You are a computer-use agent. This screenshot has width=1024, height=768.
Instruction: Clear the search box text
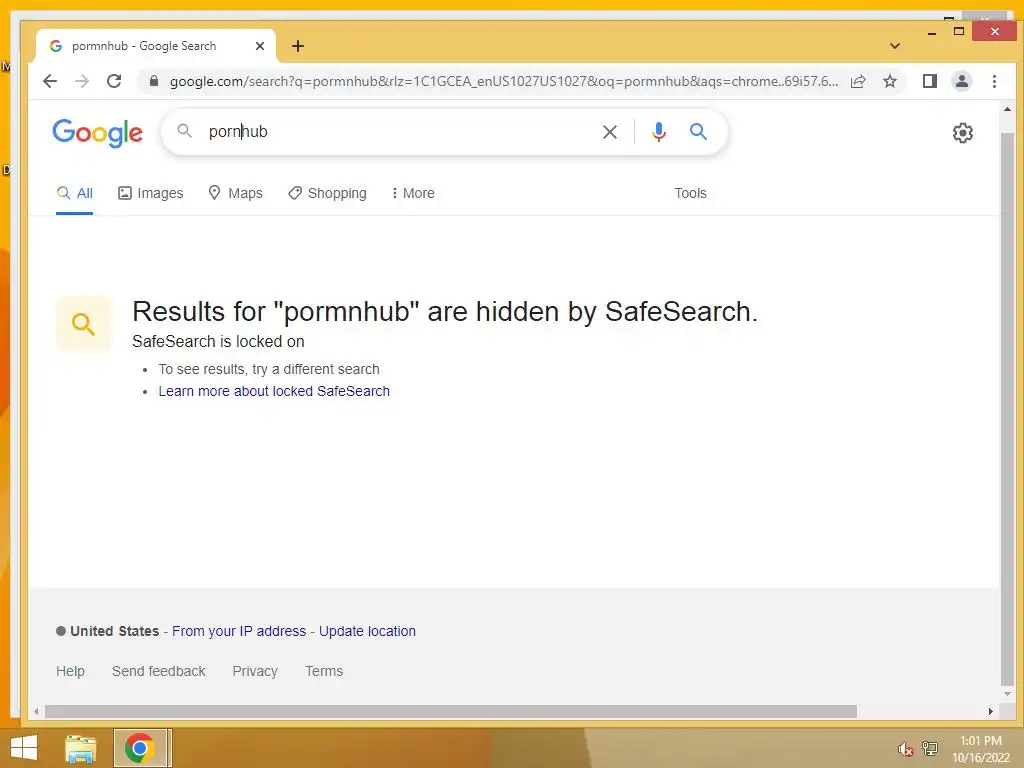pyautogui.click(x=609, y=132)
